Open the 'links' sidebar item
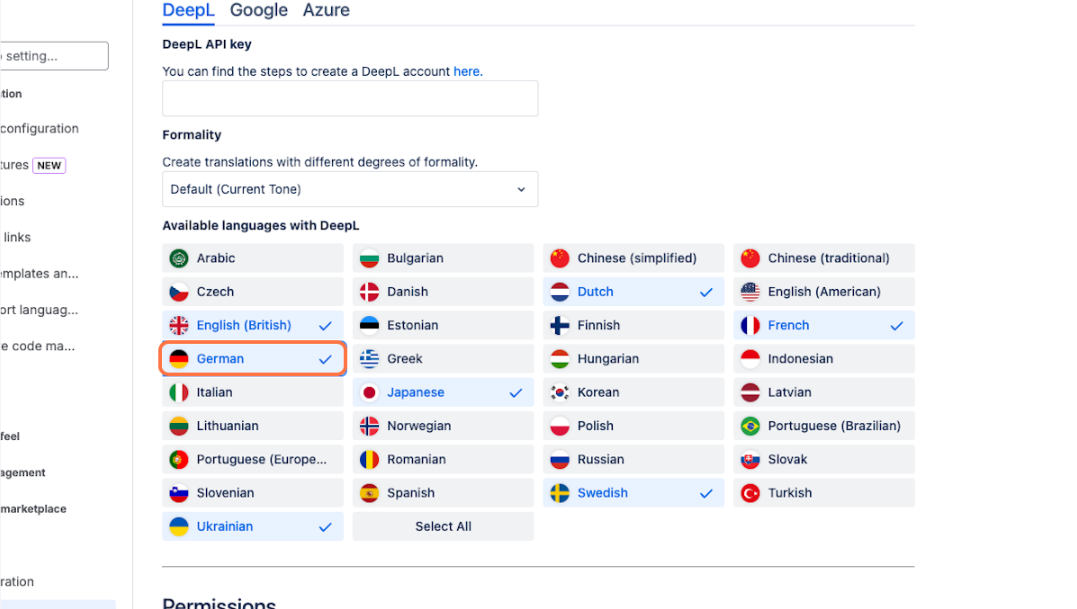Viewport: 1077px width, 609px height. pos(16,237)
